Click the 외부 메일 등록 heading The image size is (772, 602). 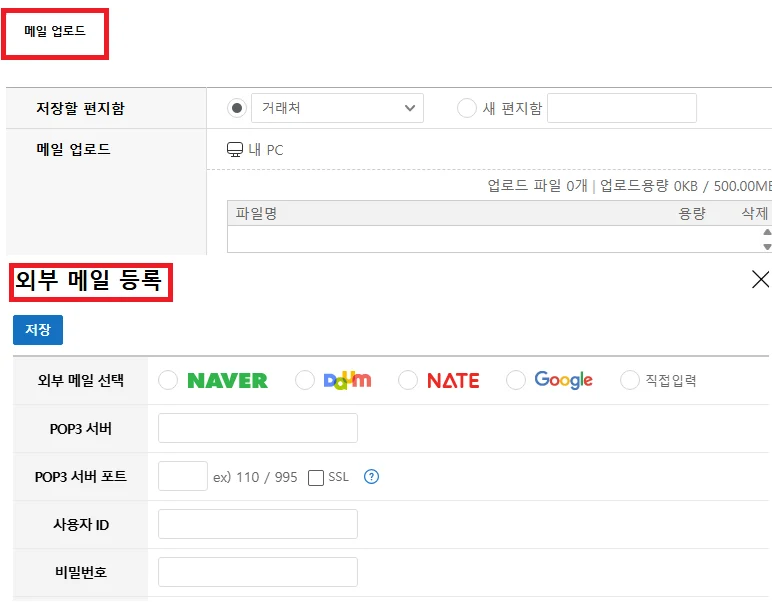[x=90, y=281]
